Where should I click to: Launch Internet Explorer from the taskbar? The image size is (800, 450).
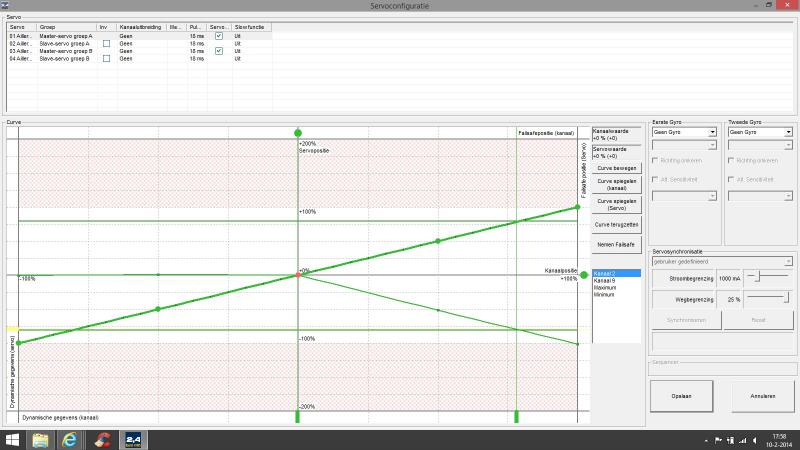pyautogui.click(x=69, y=440)
